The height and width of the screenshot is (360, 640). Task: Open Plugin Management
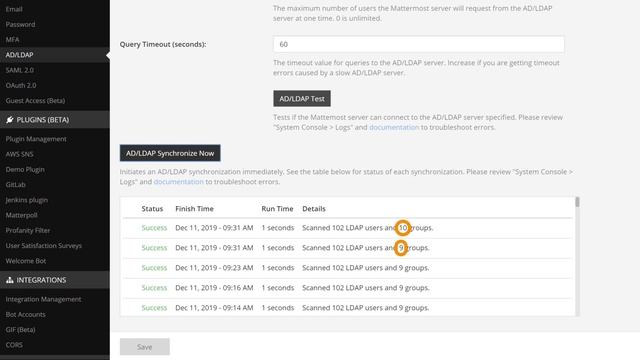coord(36,139)
